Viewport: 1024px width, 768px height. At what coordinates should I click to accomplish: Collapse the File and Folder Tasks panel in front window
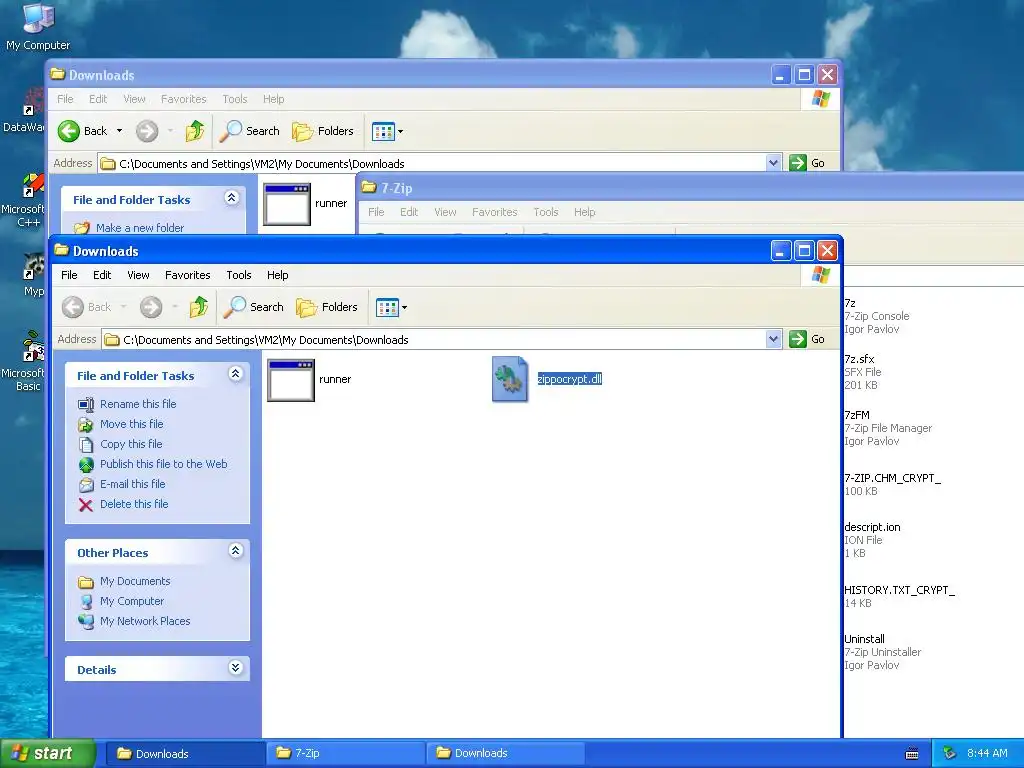tap(236, 374)
